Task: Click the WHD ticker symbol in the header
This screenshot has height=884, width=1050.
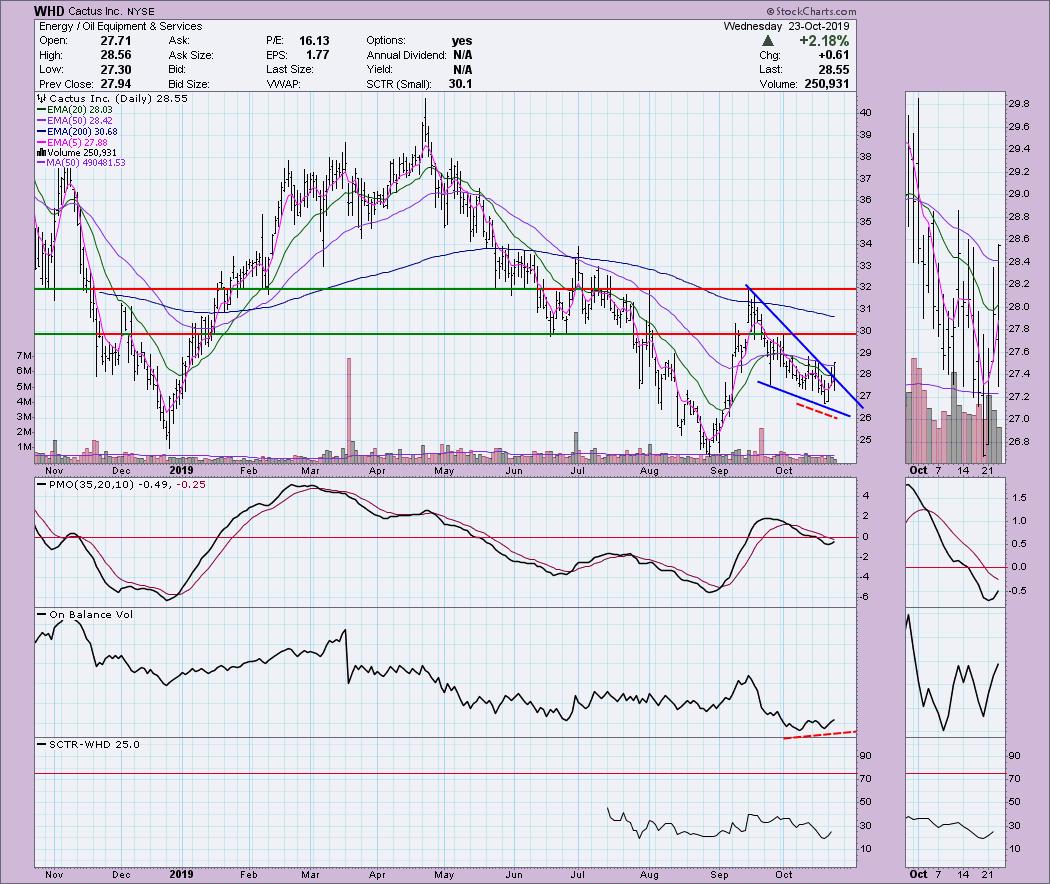Action: pyautogui.click(x=50, y=11)
